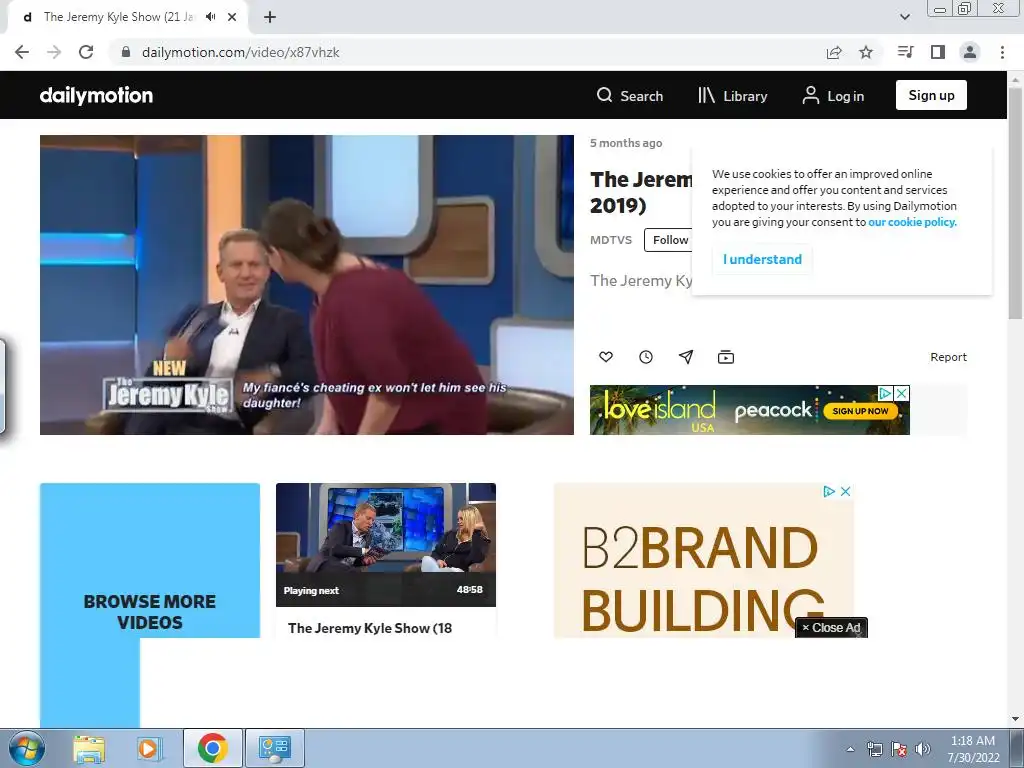Image resolution: width=1024 pixels, height=768 pixels.
Task: Click the dailymotion logo
Action: pos(97,95)
